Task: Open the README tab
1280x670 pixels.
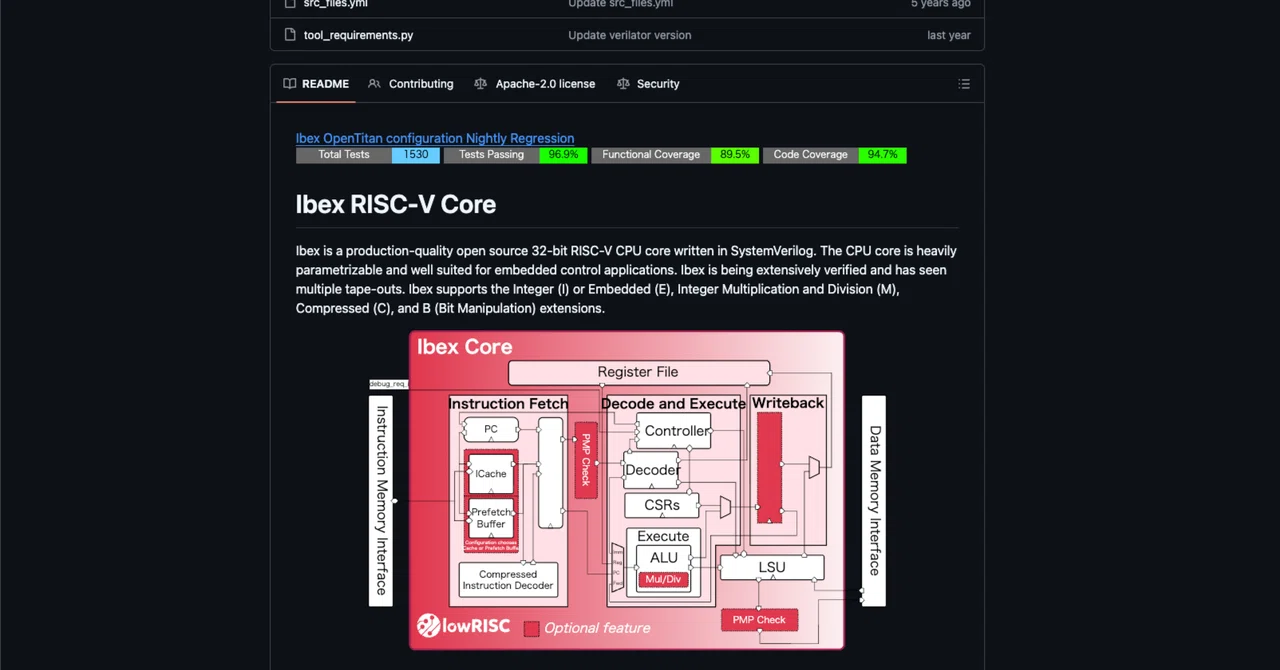Action: pyautogui.click(x=316, y=84)
